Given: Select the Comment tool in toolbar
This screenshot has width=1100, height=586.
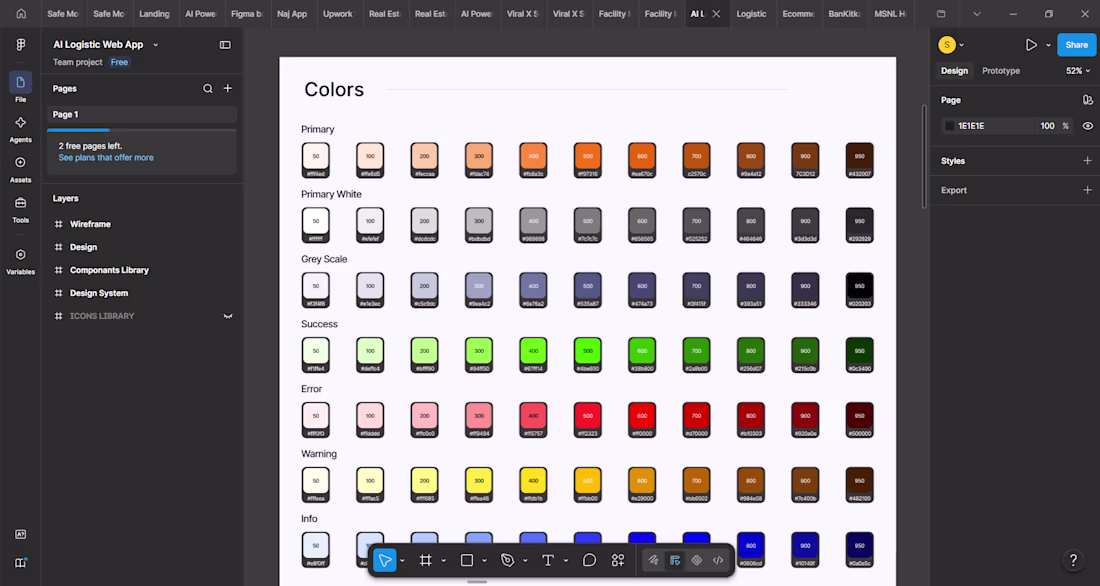Looking at the screenshot, I should point(589,560).
